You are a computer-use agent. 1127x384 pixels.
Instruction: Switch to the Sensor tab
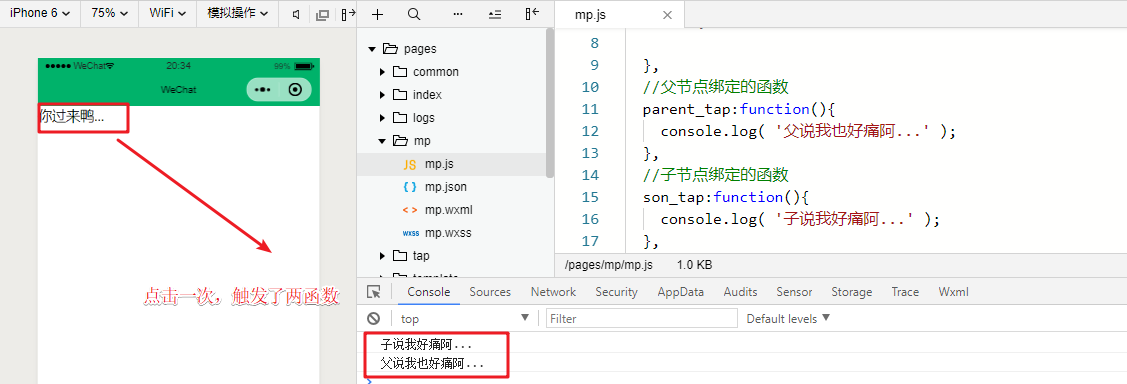tap(794, 292)
